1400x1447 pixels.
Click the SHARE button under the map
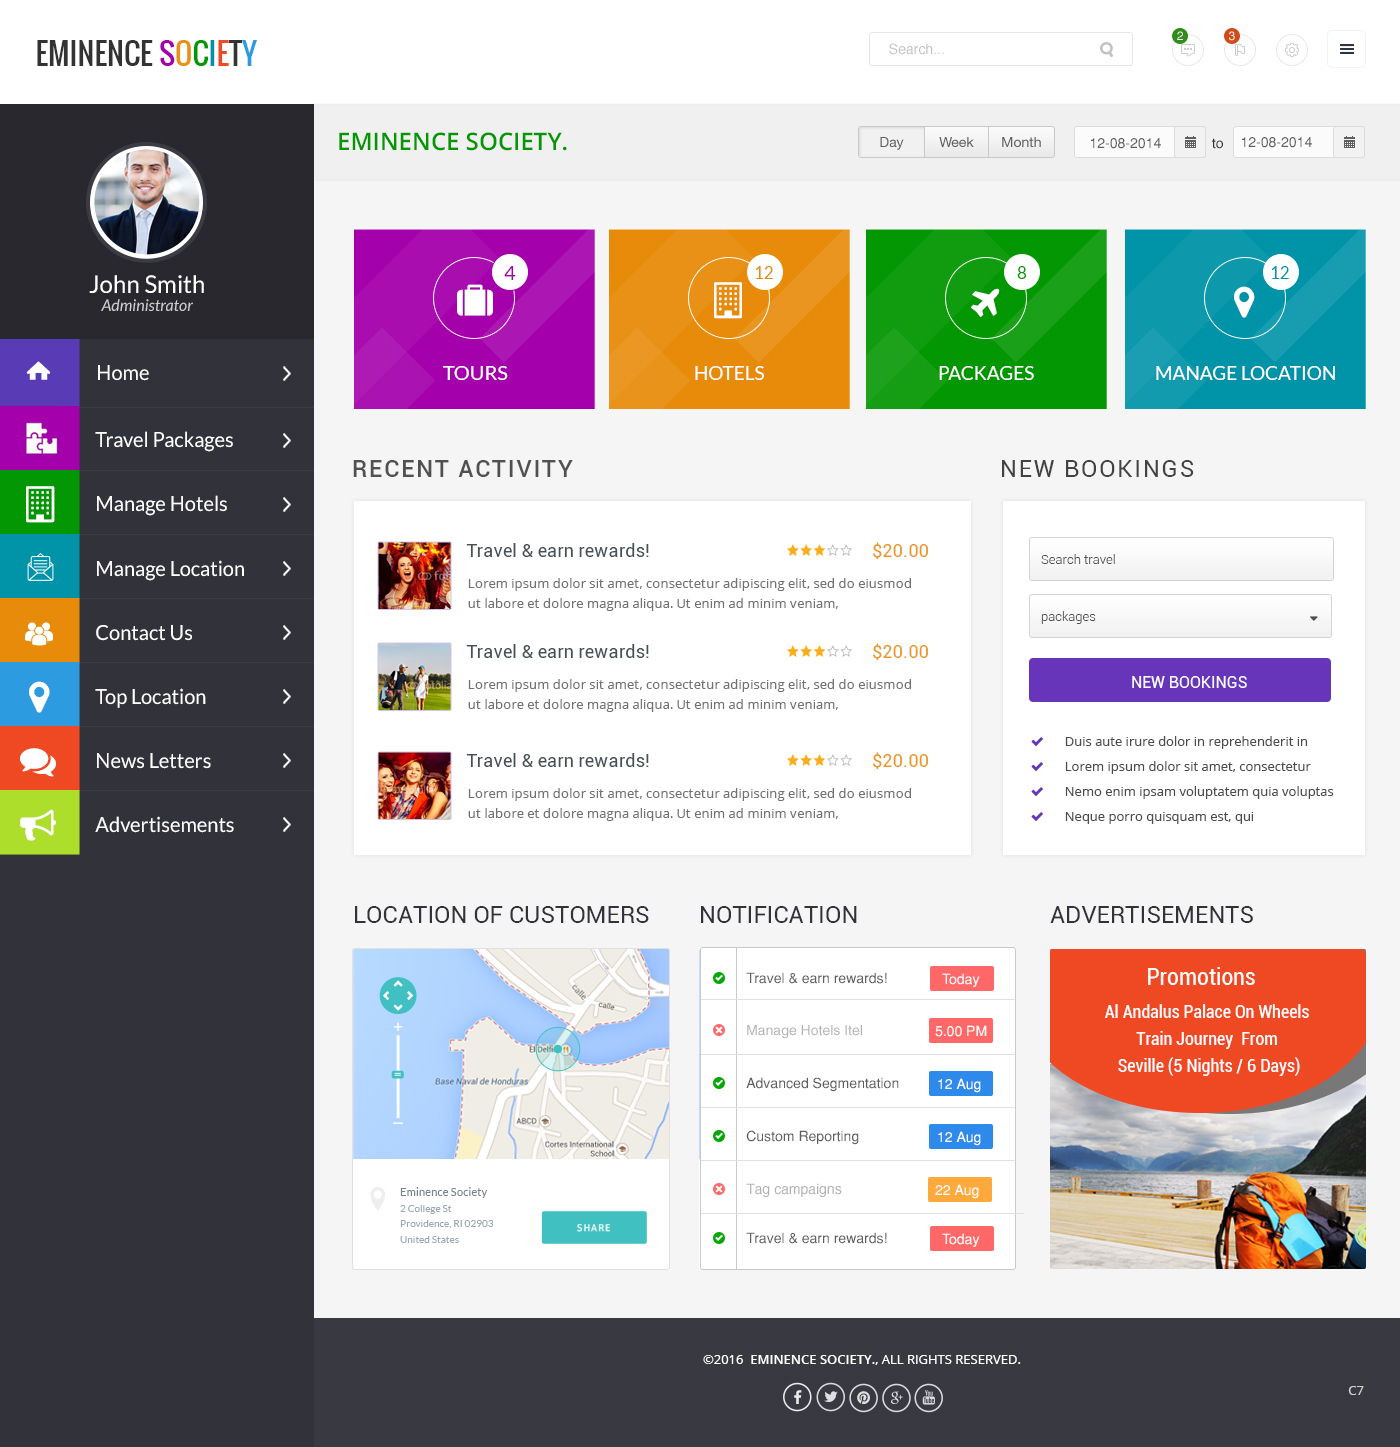coord(594,1227)
